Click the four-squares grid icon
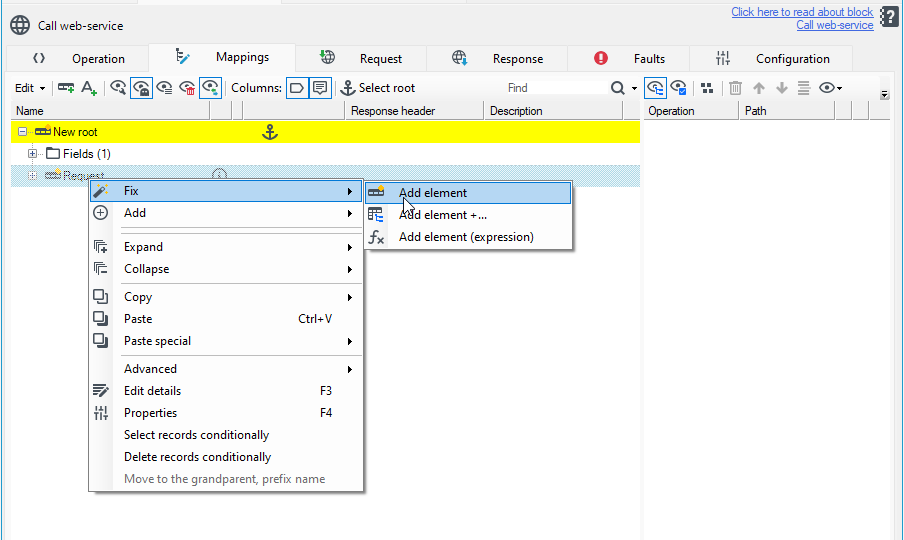This screenshot has width=904, height=540. 707,88
